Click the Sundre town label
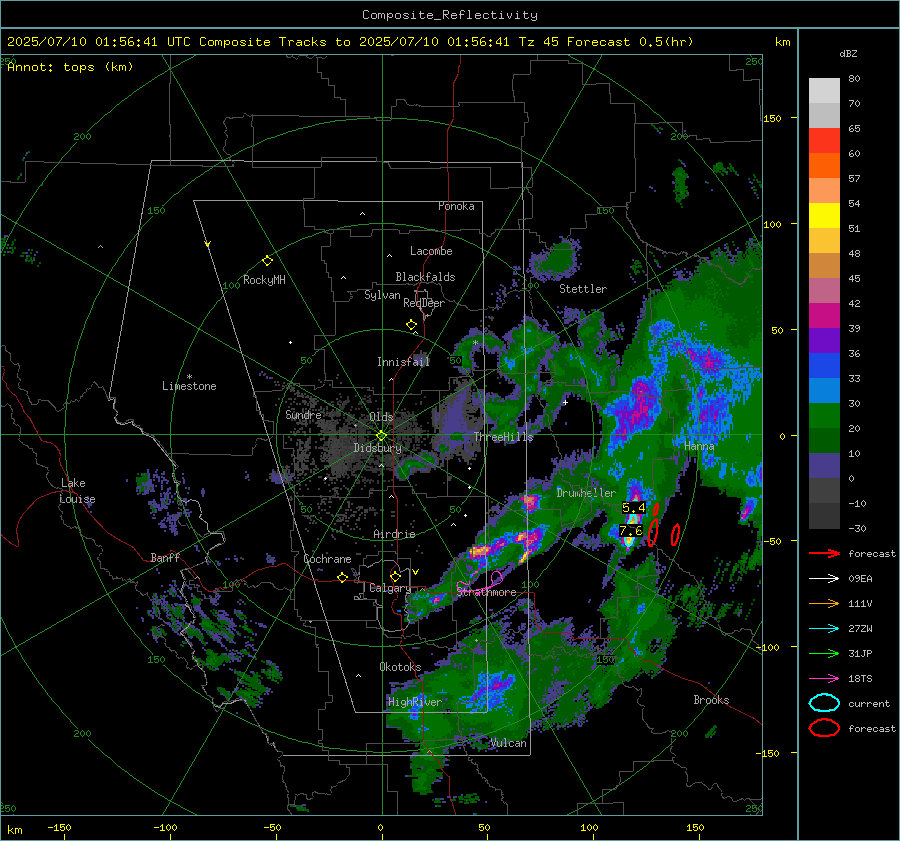 point(303,414)
